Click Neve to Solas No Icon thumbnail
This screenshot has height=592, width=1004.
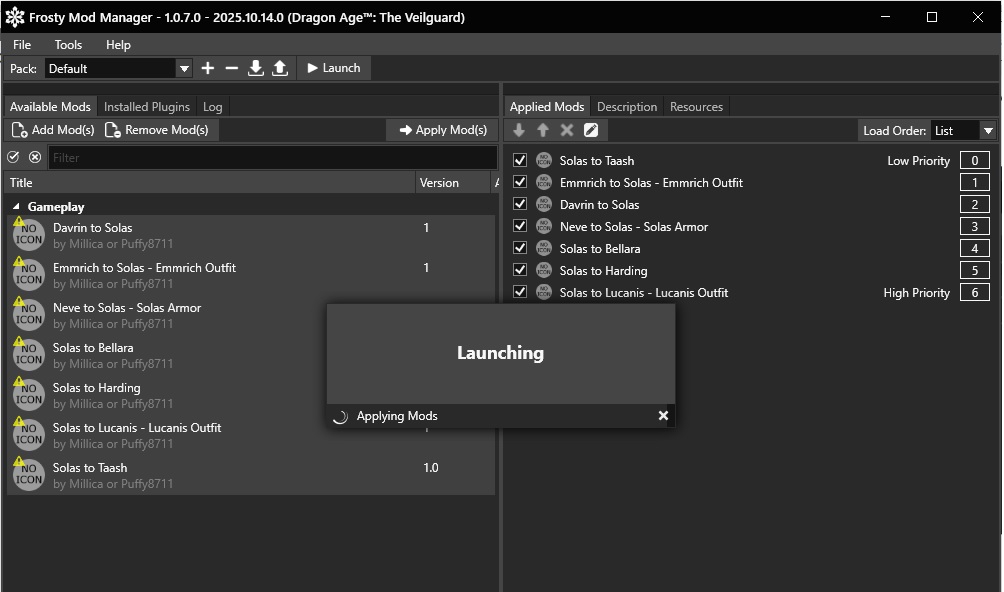[29, 314]
